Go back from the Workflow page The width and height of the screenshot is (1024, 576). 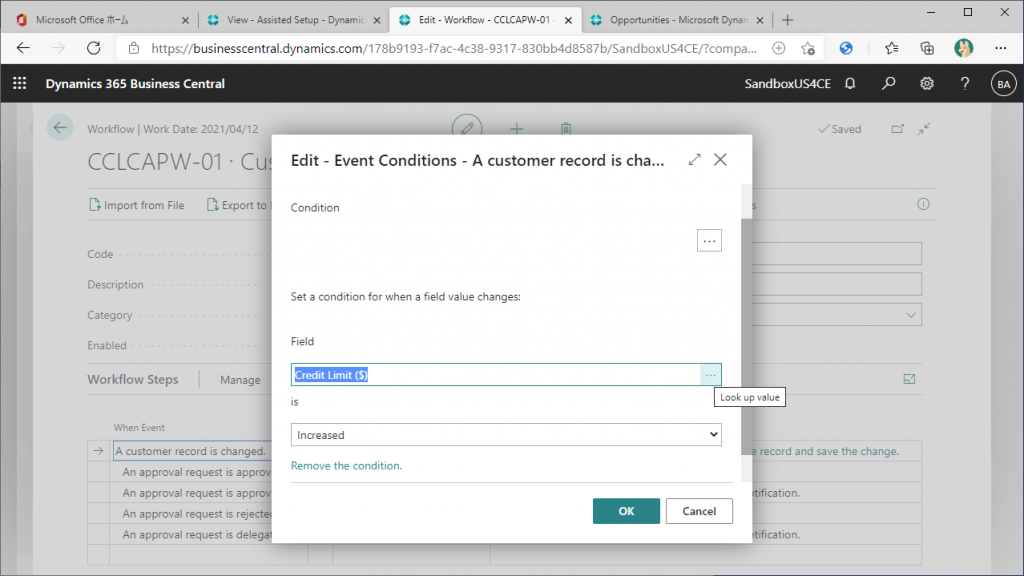(60, 128)
